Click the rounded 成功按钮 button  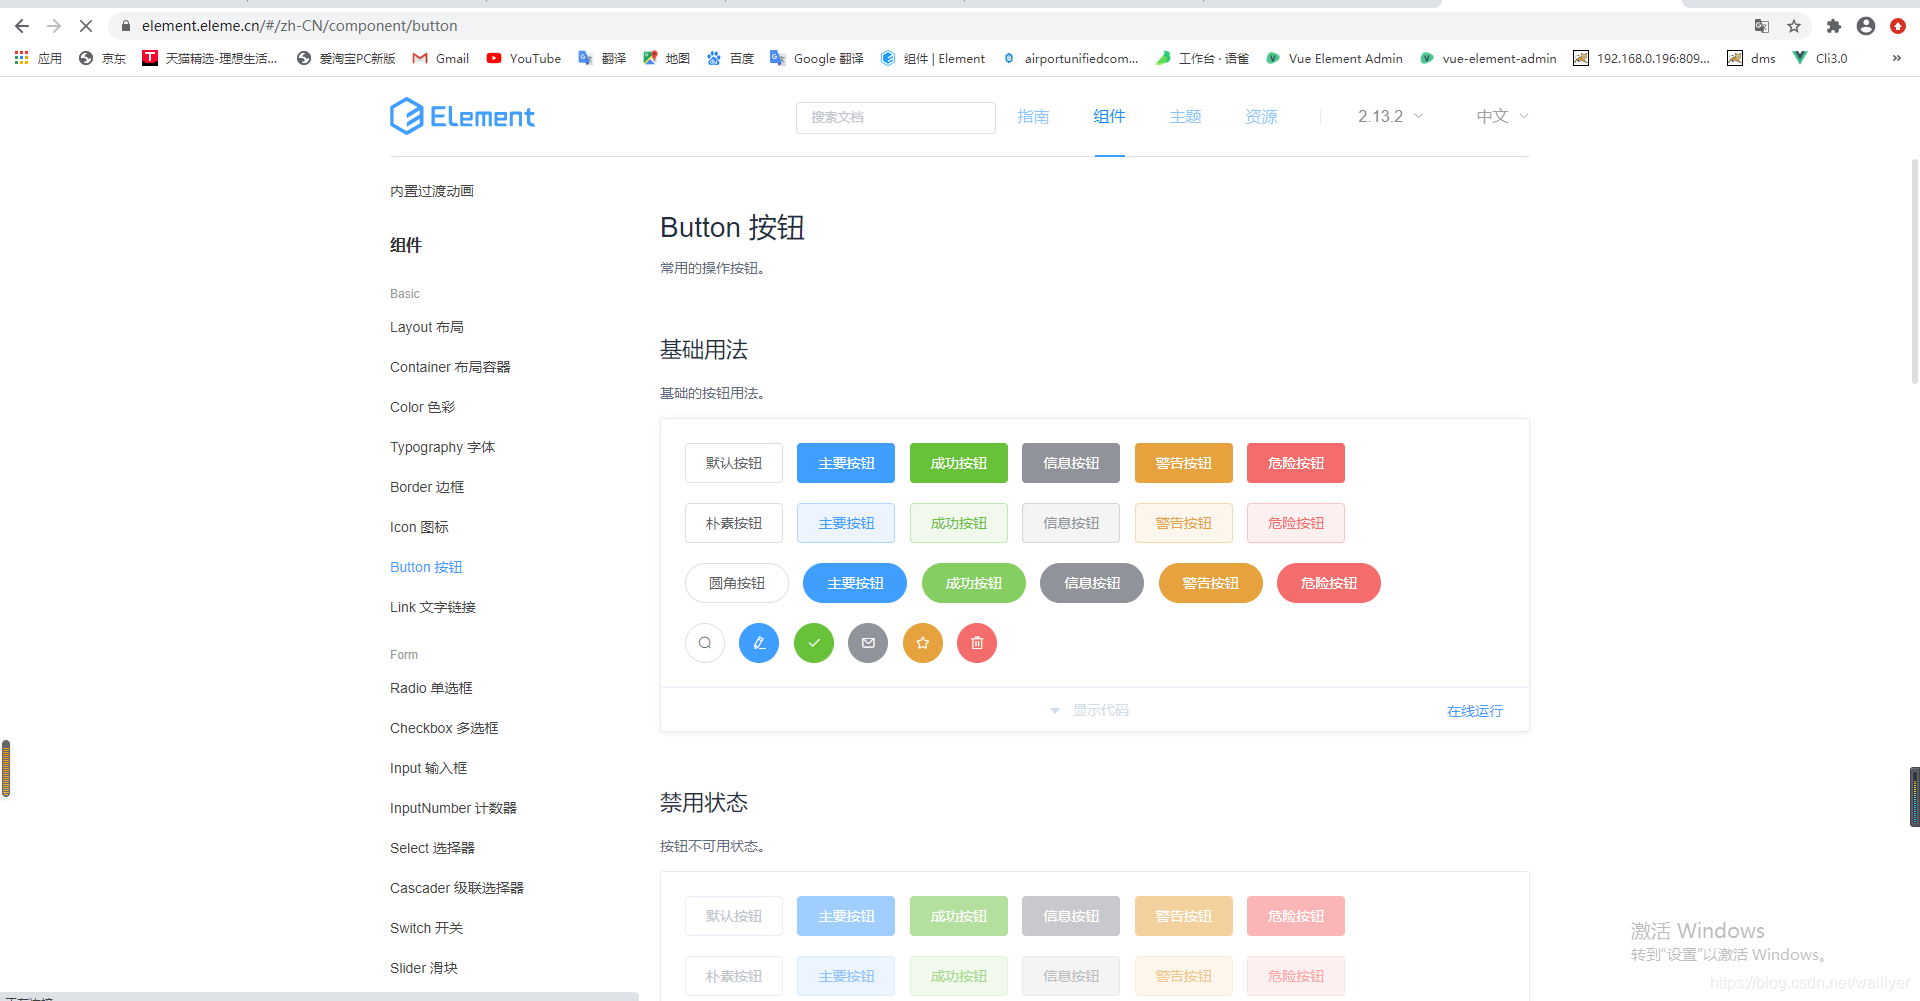pos(974,583)
